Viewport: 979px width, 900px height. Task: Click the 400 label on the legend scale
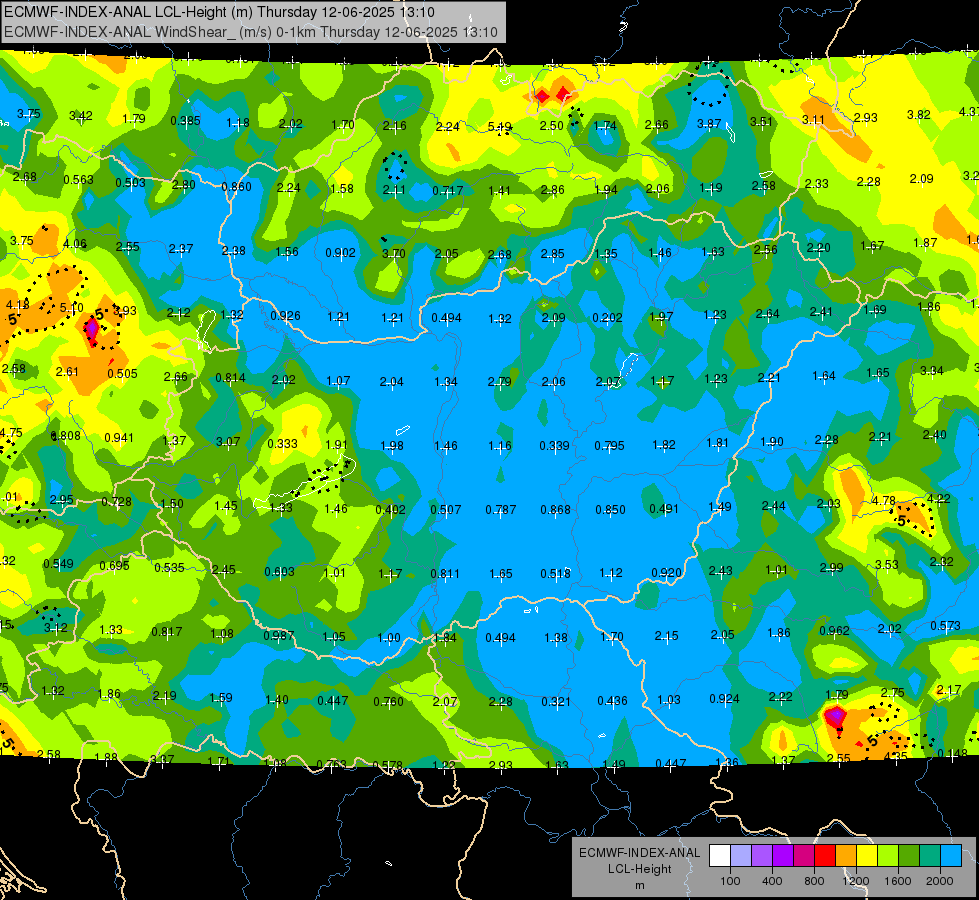tap(772, 881)
